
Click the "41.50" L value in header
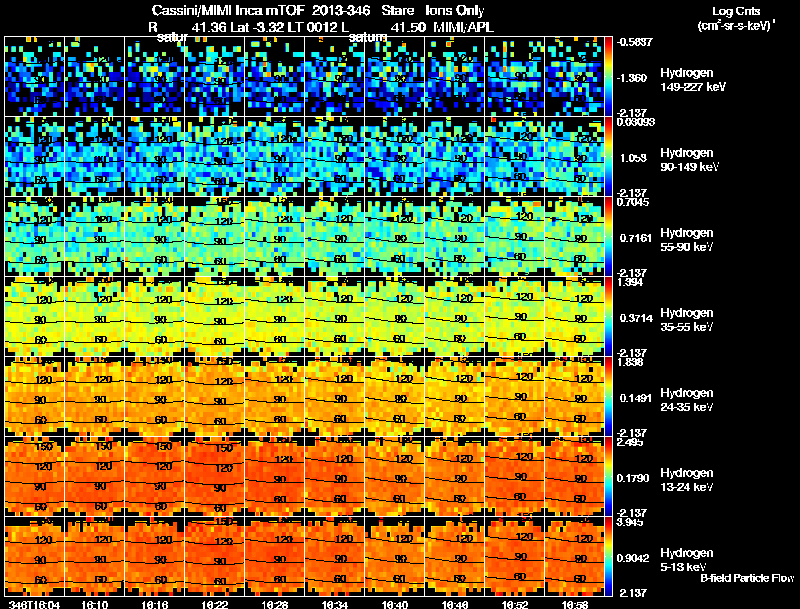pyautogui.click(x=408, y=28)
